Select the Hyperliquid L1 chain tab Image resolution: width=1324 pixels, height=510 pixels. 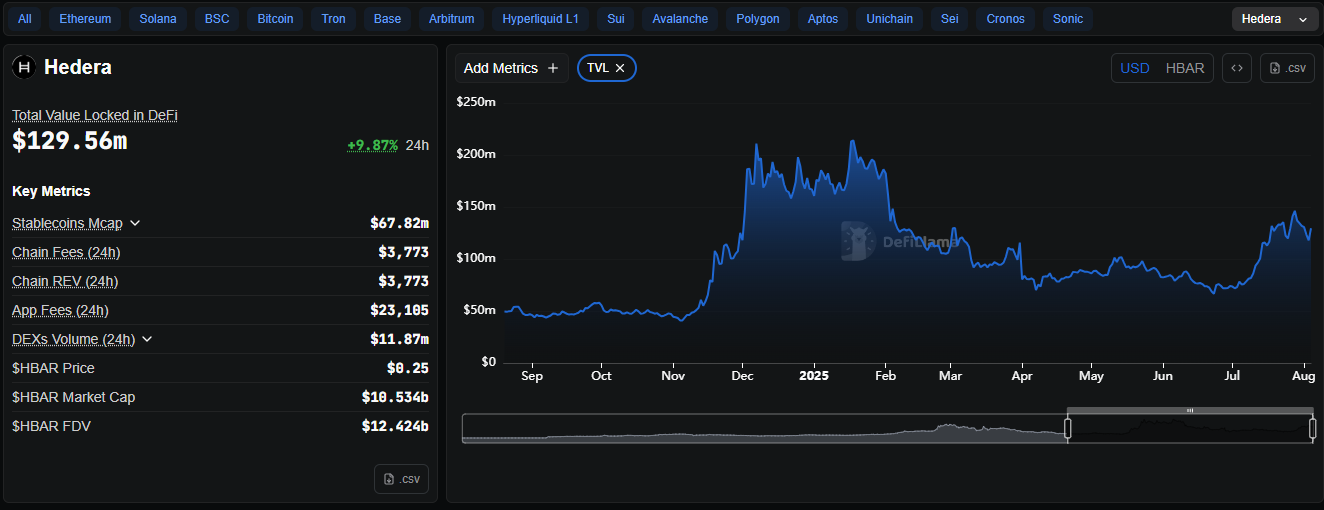tap(541, 19)
